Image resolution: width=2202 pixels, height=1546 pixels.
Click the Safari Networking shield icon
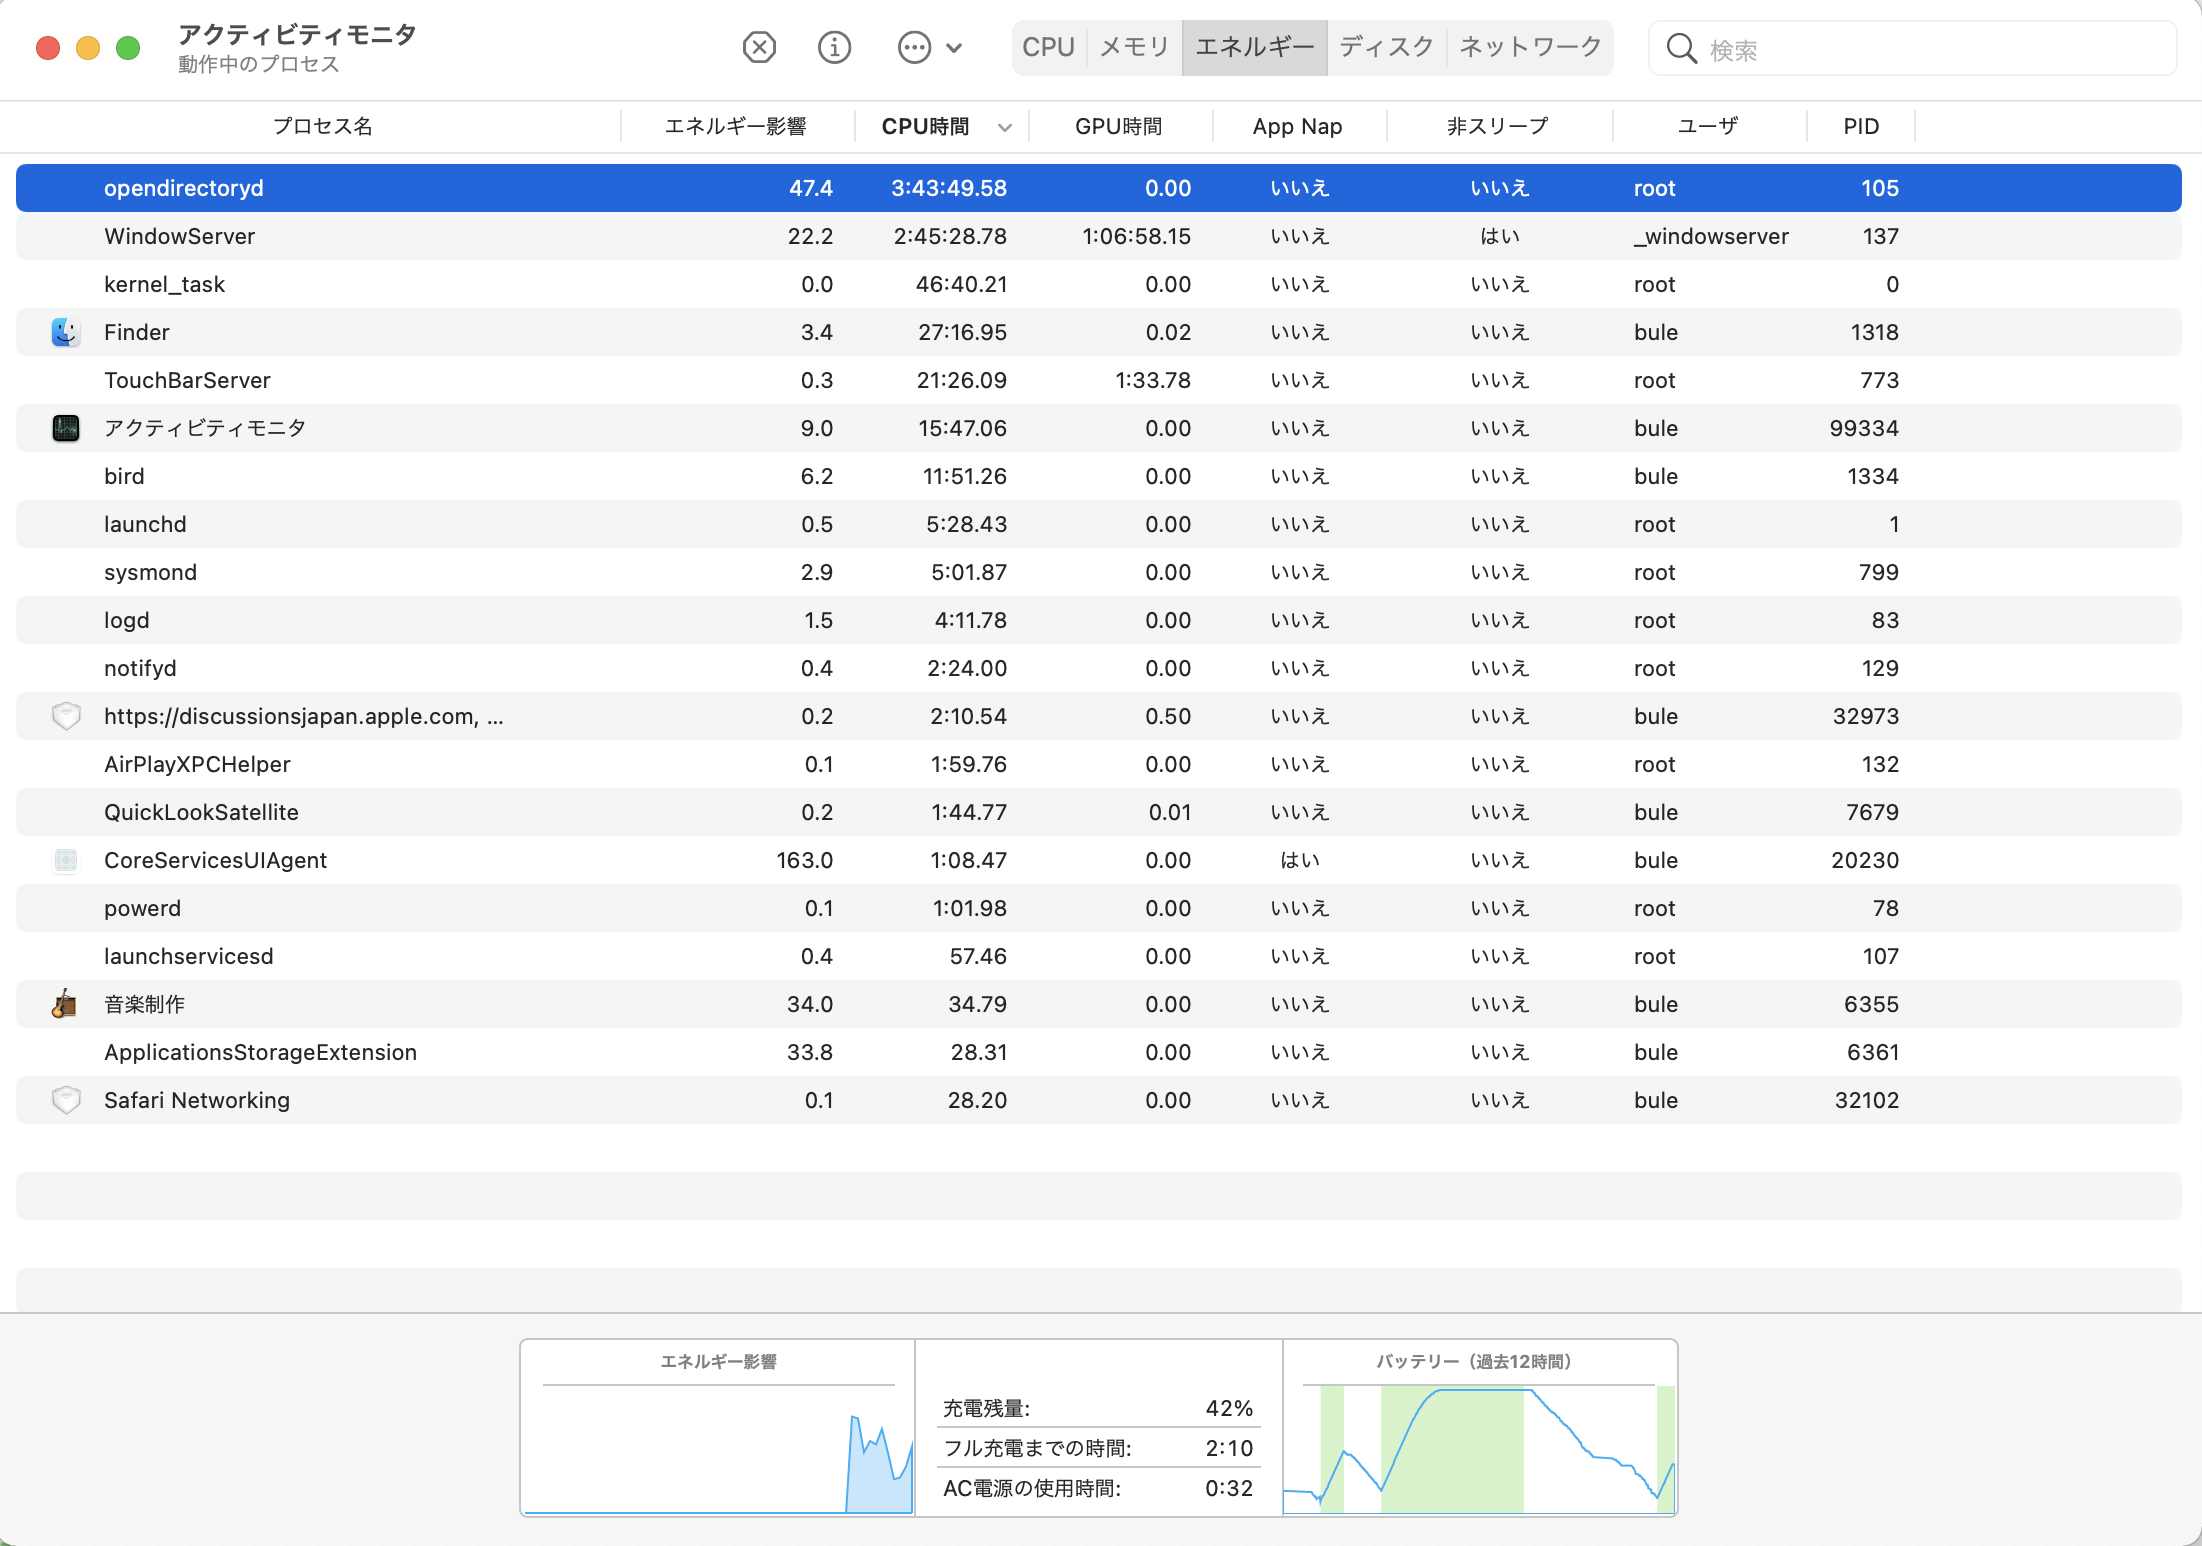coord(66,1100)
